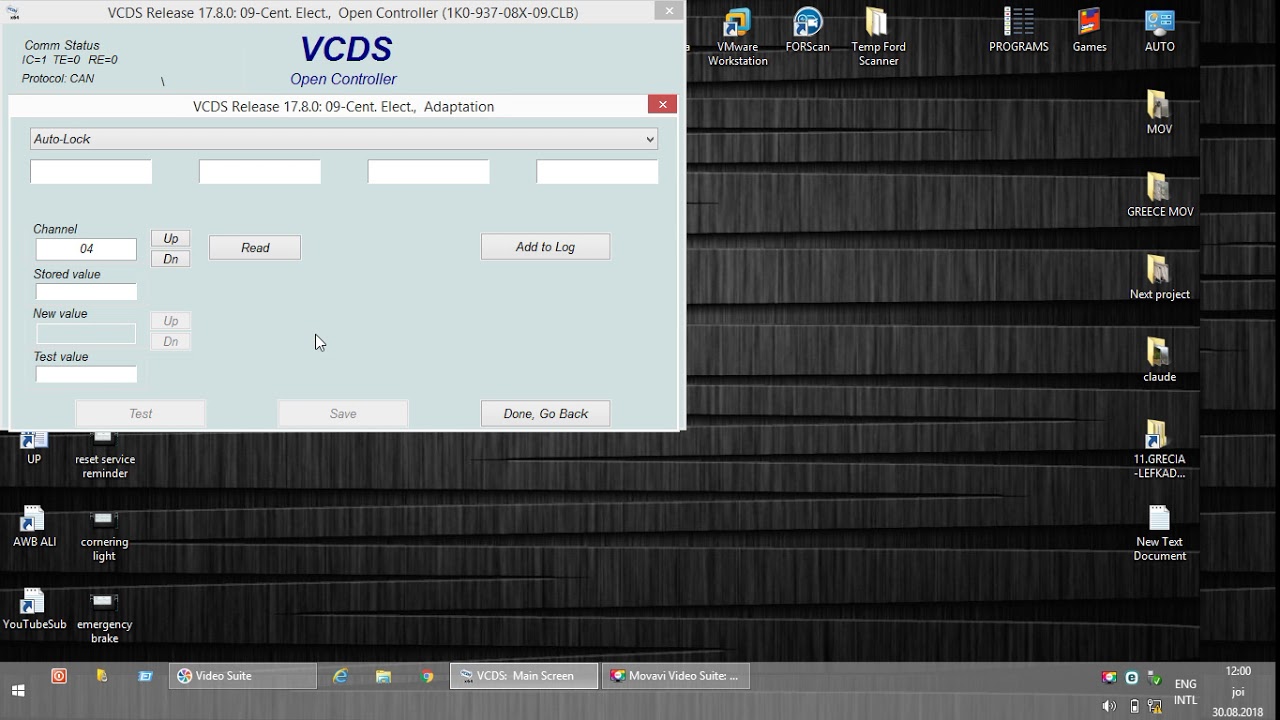1280x720 pixels.
Task: Click the volume speaker tray icon
Action: pos(1109,706)
